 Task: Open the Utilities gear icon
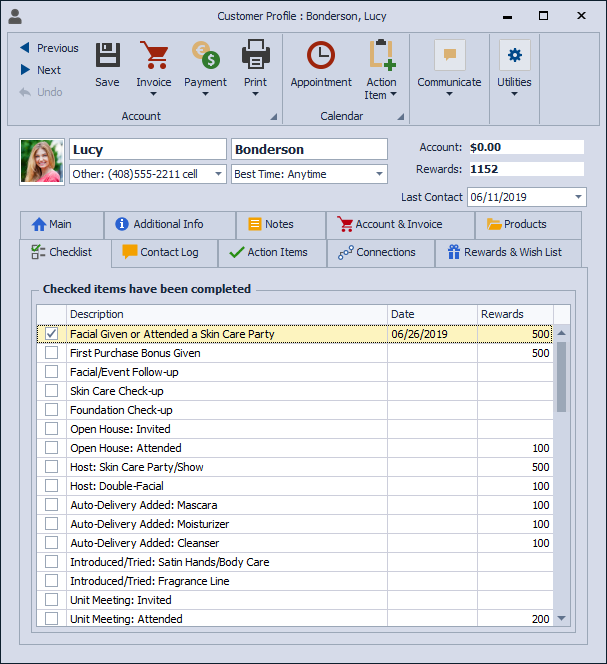515,55
